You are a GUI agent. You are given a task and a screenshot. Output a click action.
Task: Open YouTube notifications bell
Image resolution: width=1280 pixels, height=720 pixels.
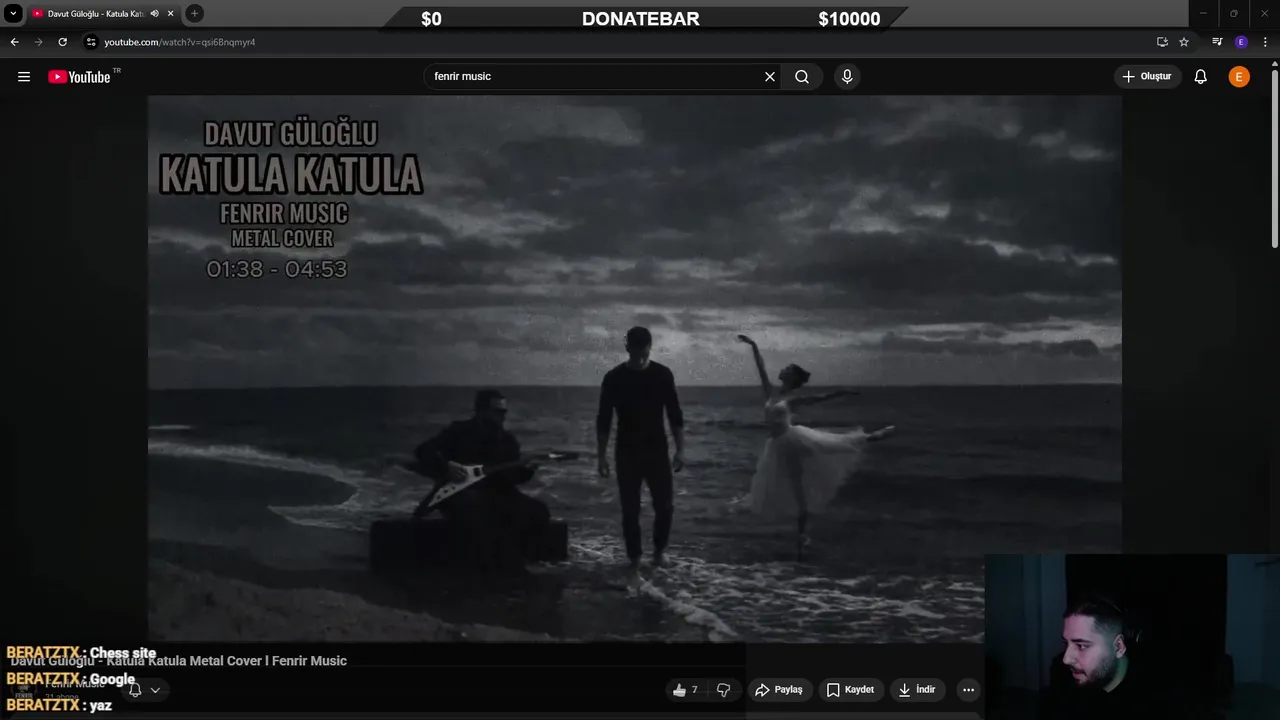(1201, 77)
